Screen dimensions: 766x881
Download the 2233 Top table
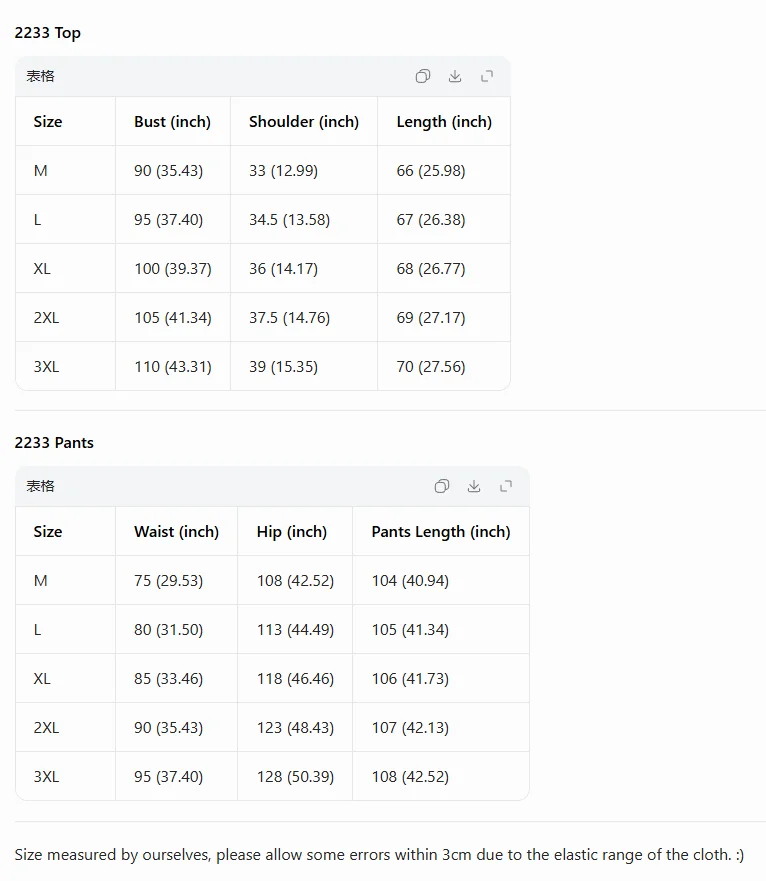click(x=455, y=76)
